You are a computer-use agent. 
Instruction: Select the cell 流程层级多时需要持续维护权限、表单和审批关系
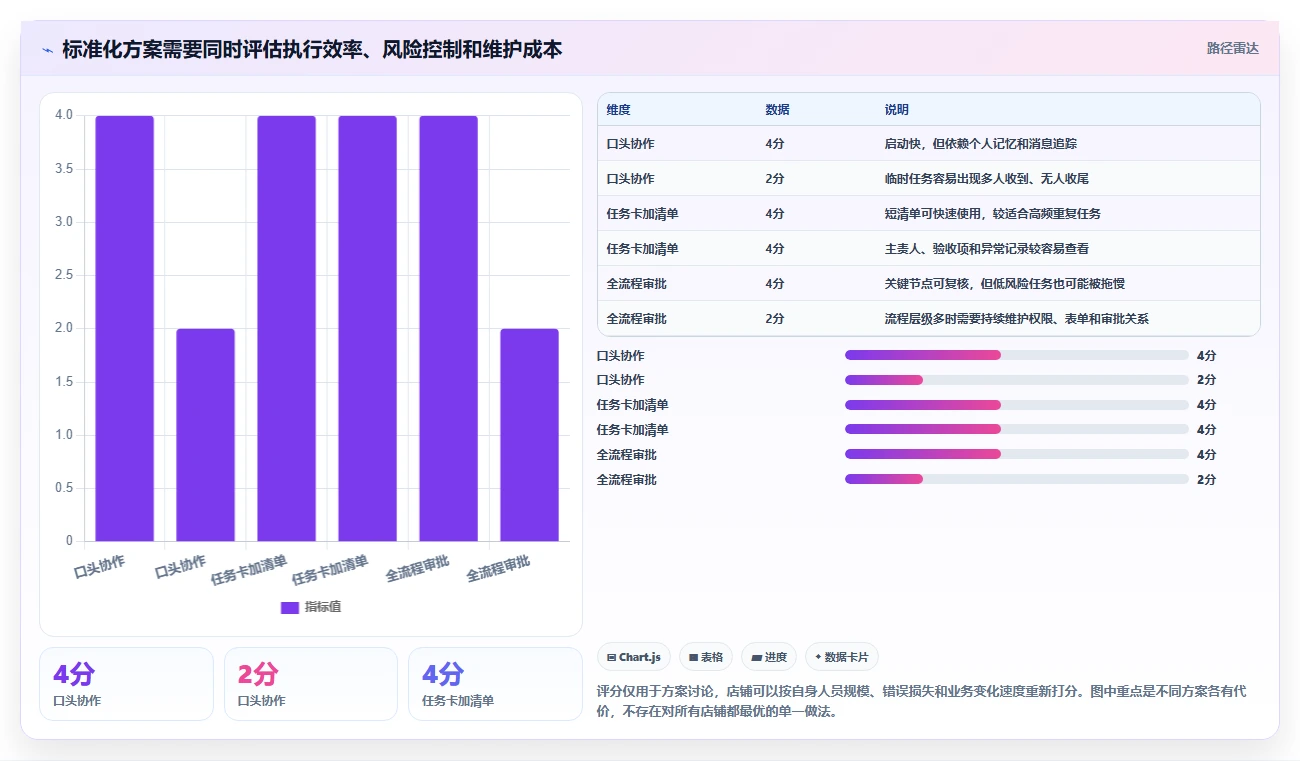coord(1017,319)
